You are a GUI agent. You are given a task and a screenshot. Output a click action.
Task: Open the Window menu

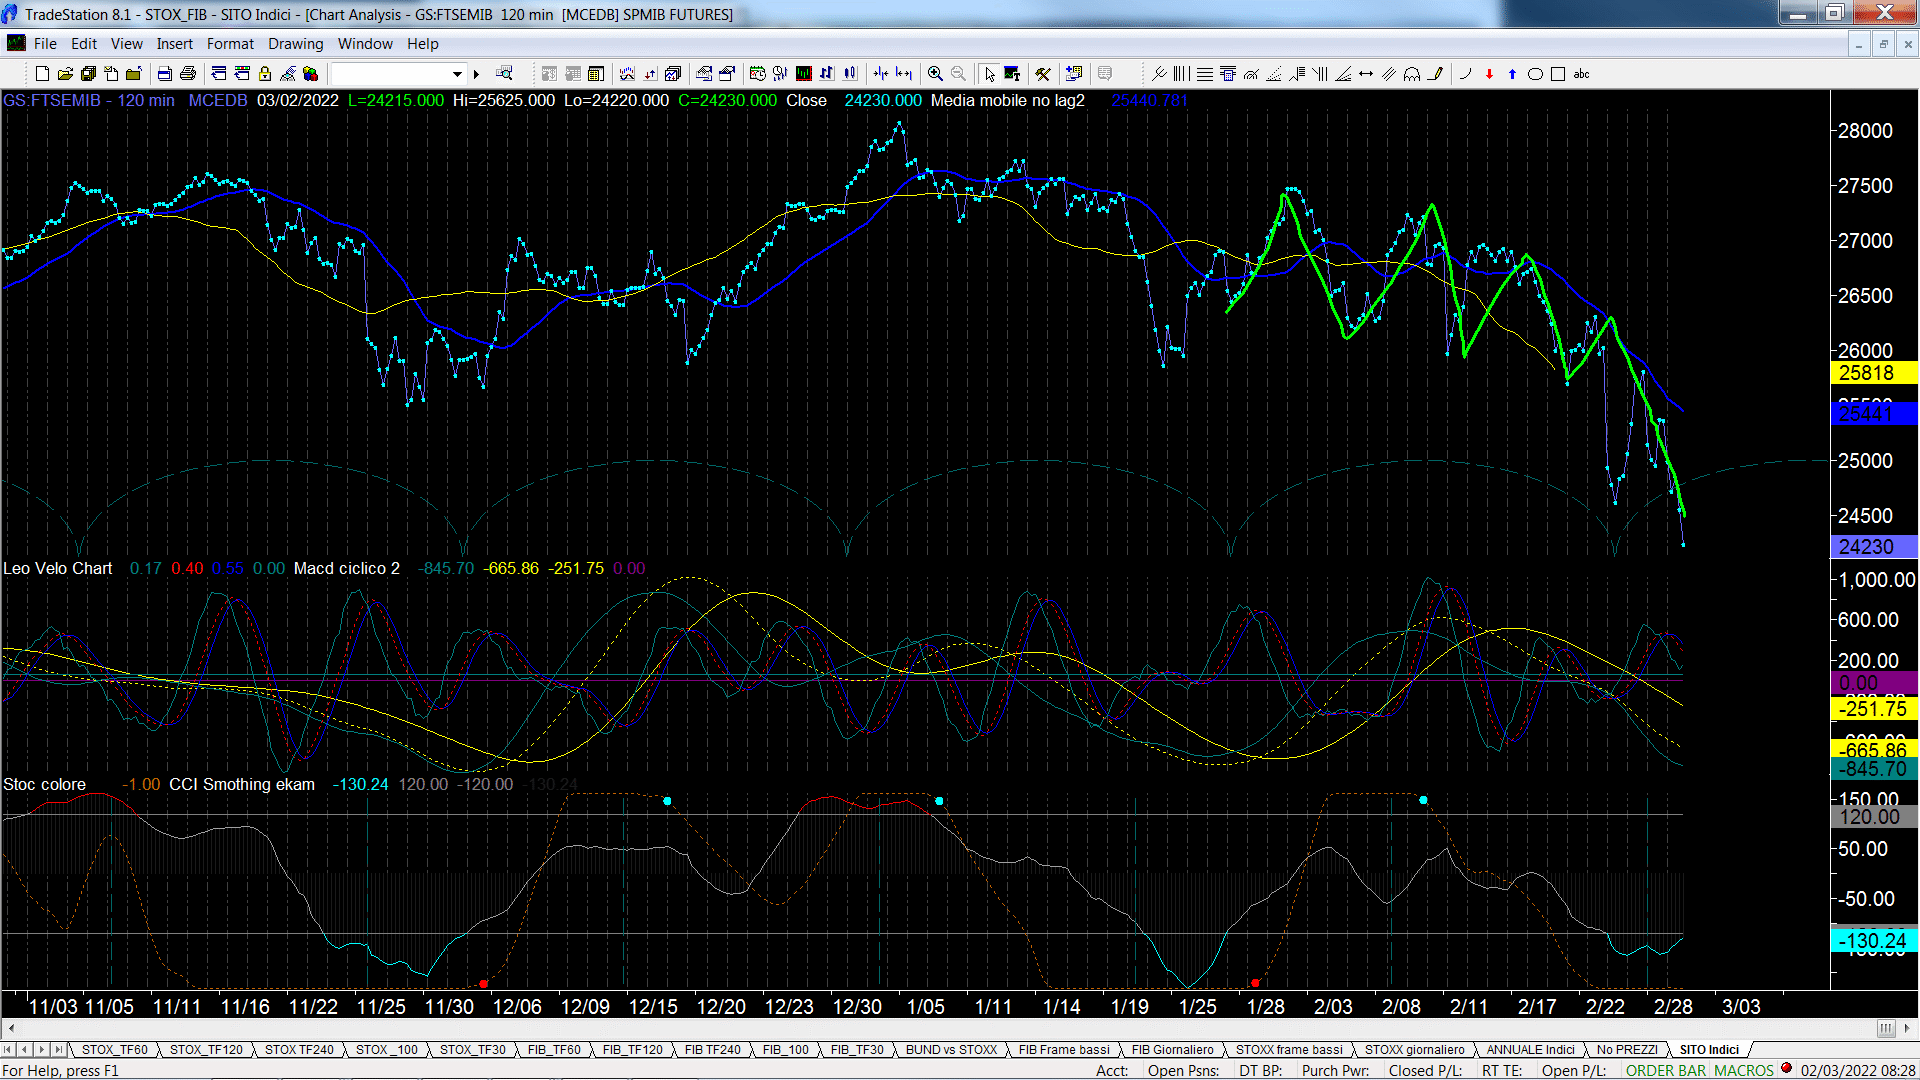coord(365,44)
